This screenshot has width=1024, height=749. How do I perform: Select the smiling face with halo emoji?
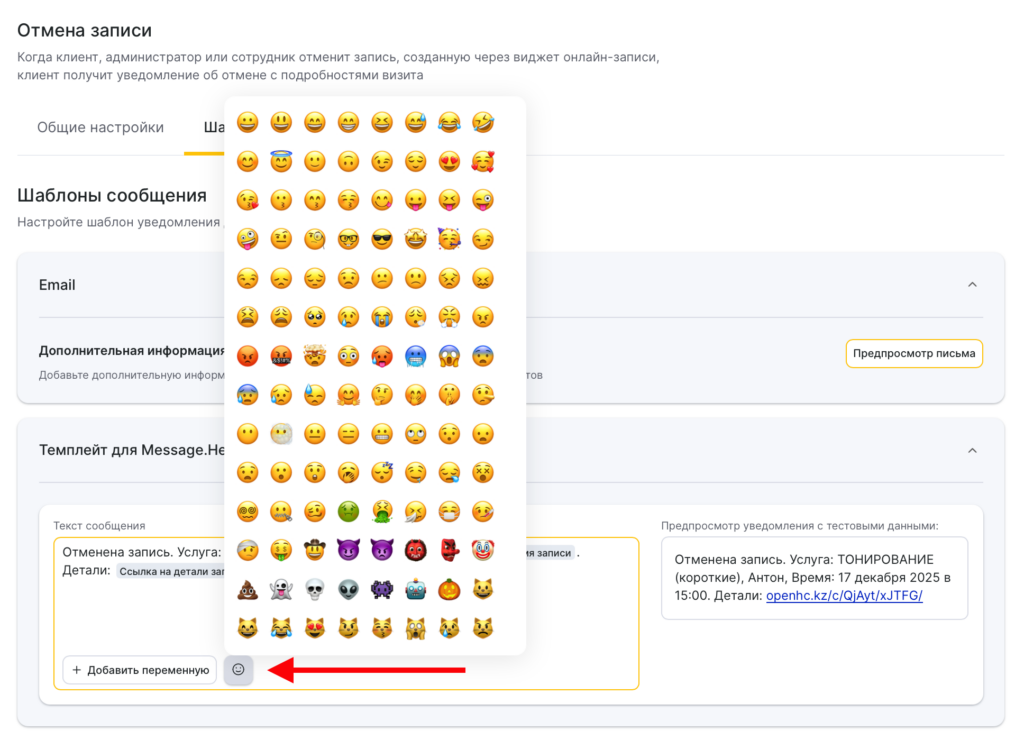[x=281, y=161]
